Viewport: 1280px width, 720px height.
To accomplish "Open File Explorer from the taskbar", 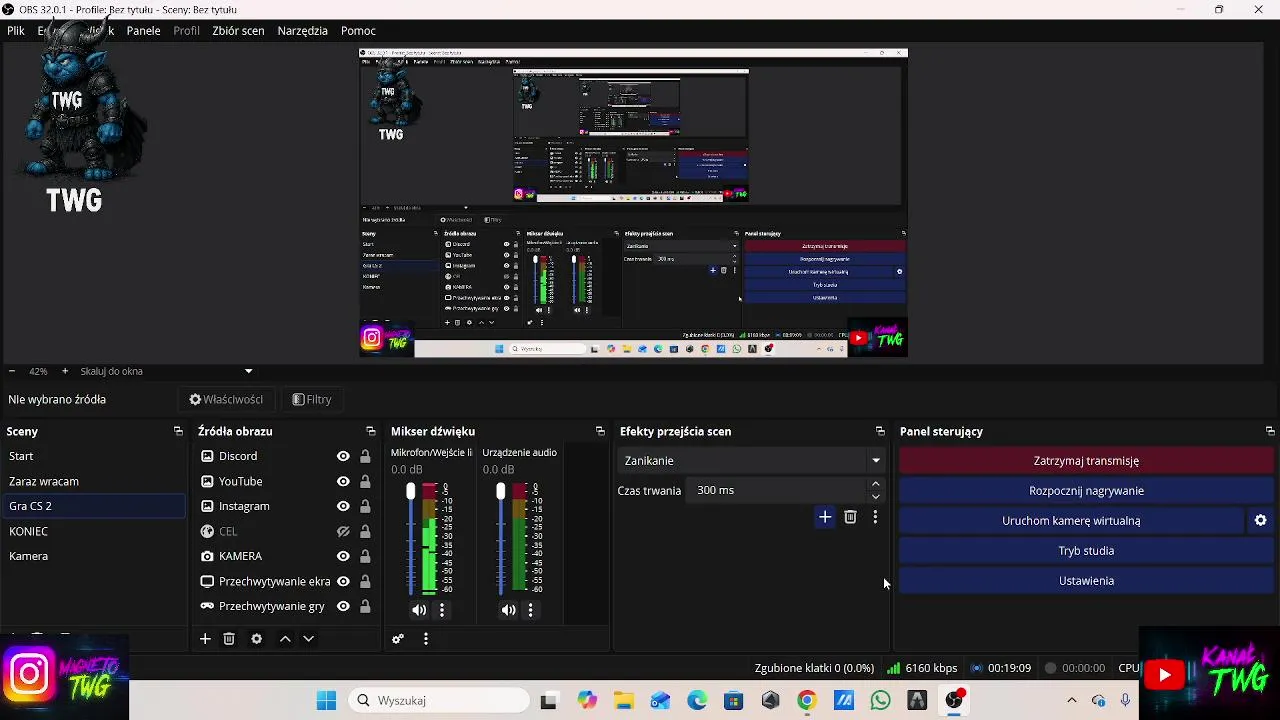I will click(624, 700).
